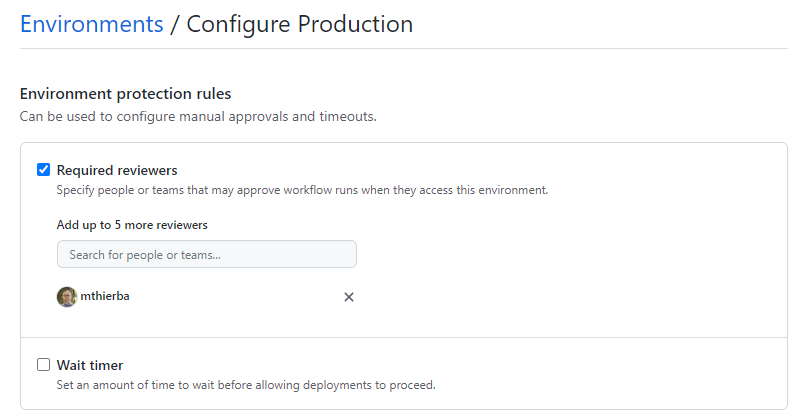Toggle via the Wait timer label text
Image resolution: width=799 pixels, height=418 pixels.
coord(90,365)
